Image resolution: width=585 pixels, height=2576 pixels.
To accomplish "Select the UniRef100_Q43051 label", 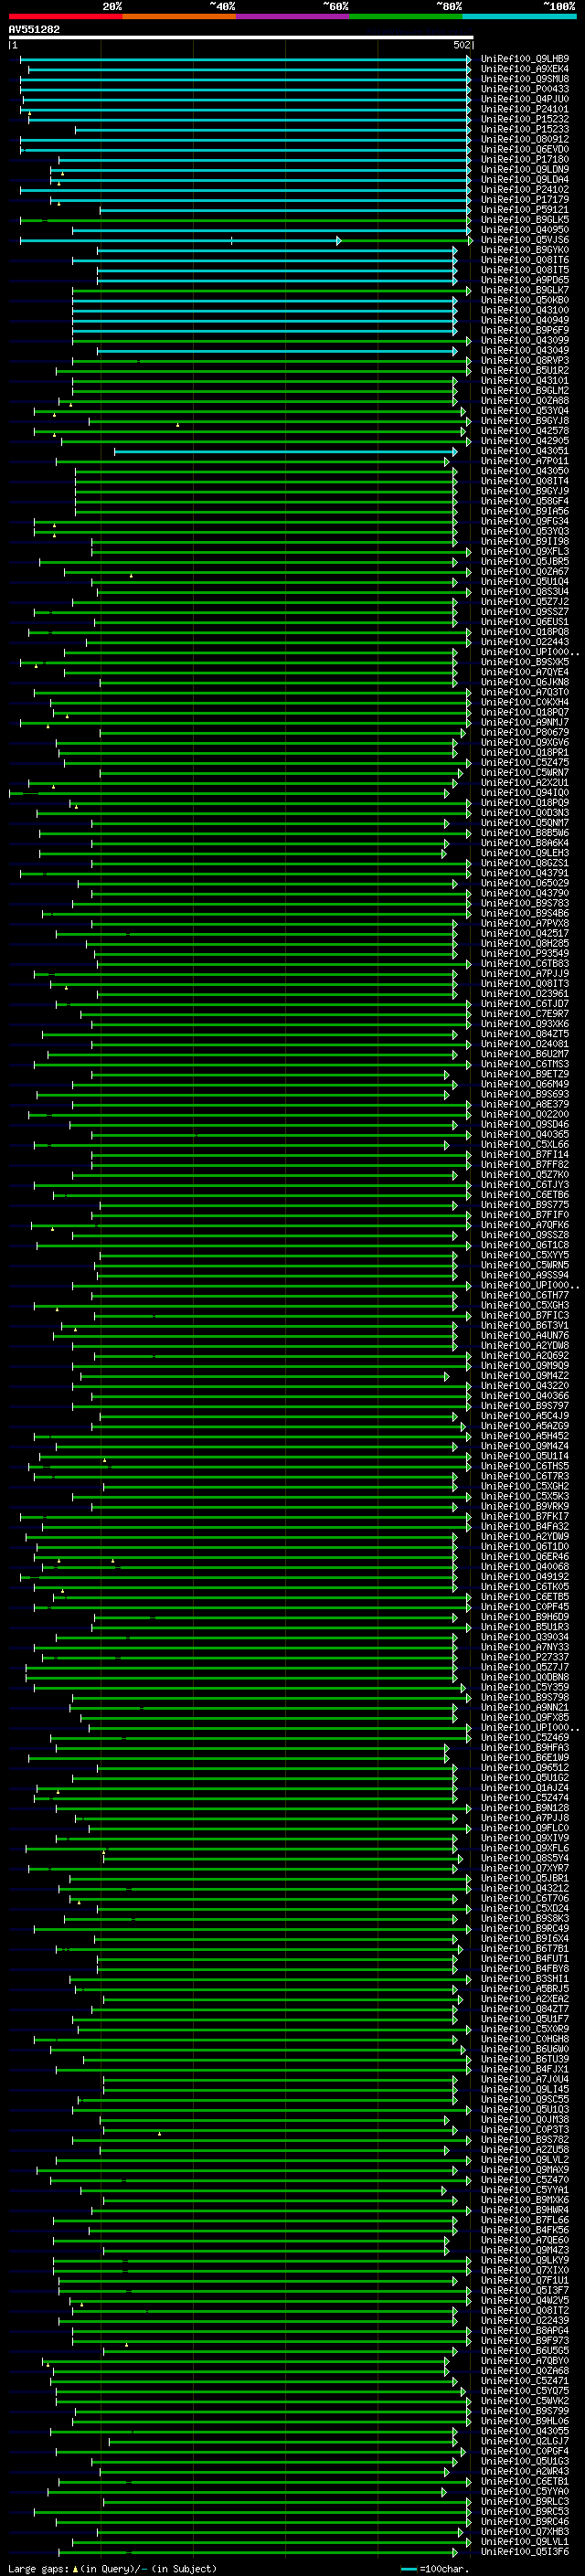I will tap(525, 451).
